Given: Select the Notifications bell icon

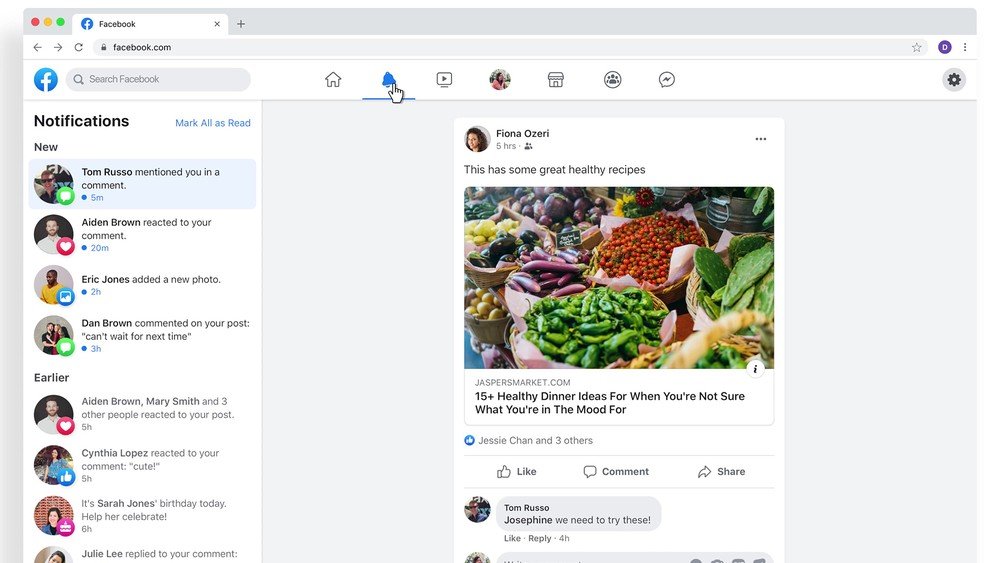Looking at the screenshot, I should point(388,80).
